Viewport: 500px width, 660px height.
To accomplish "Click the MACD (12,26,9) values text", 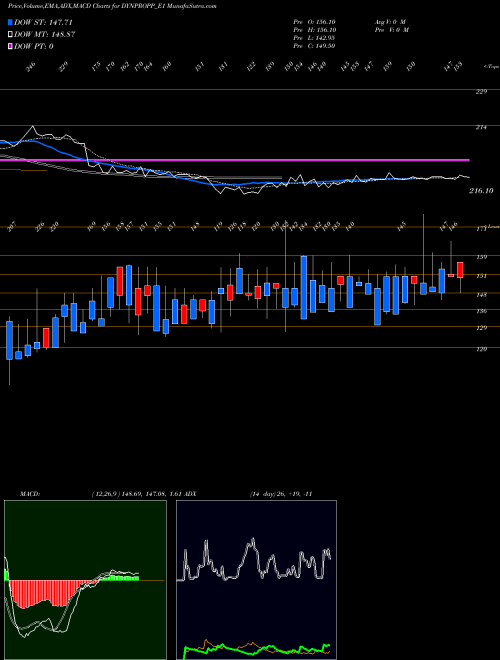I will click(x=136, y=494).
